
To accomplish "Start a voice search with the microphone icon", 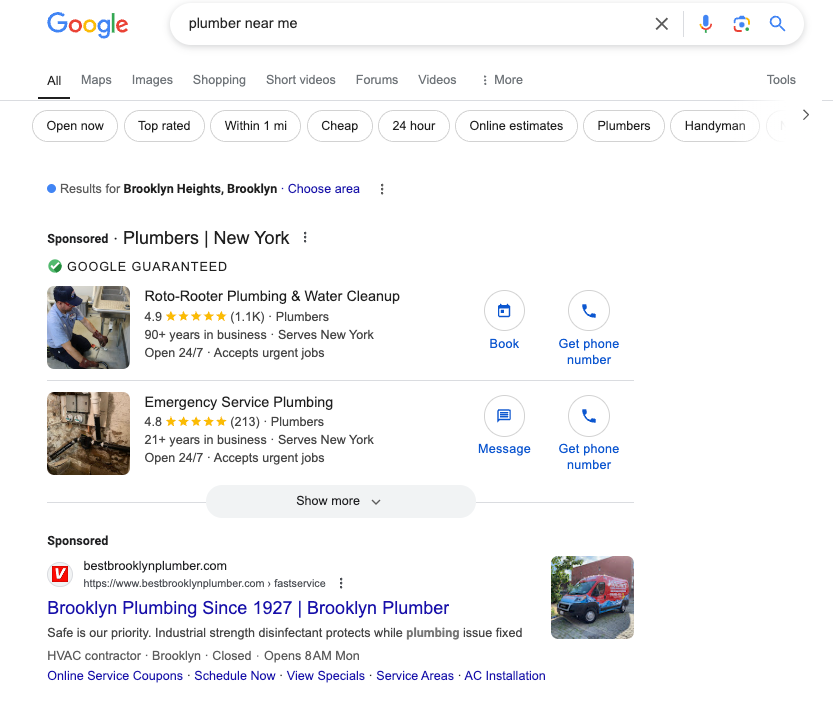I will click(x=705, y=24).
